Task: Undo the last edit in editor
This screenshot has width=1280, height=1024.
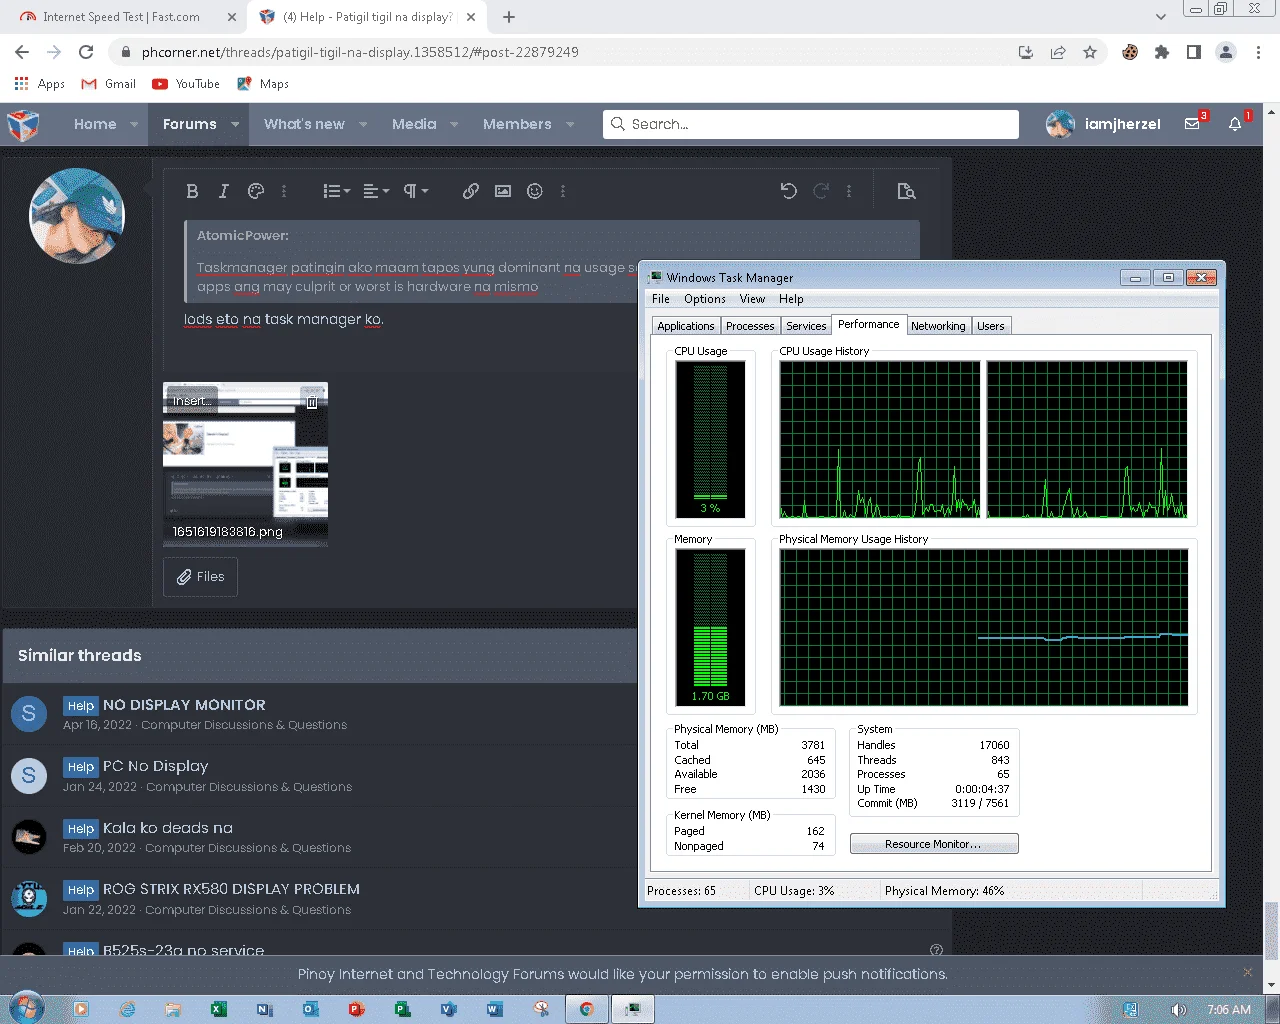Action: (789, 191)
